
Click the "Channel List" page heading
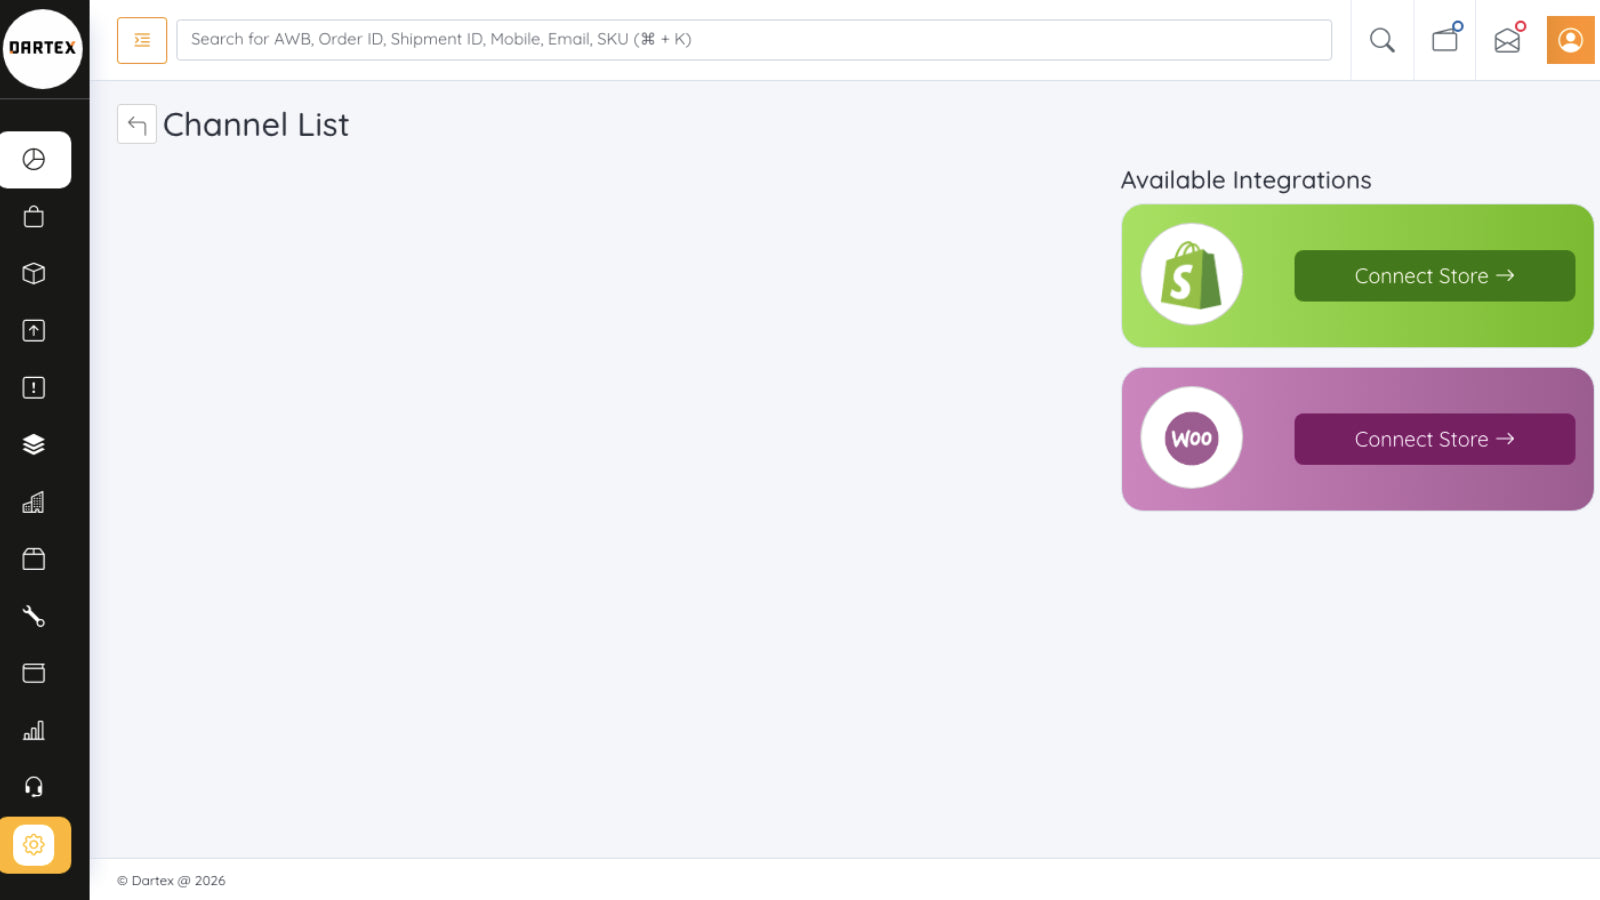(x=256, y=125)
